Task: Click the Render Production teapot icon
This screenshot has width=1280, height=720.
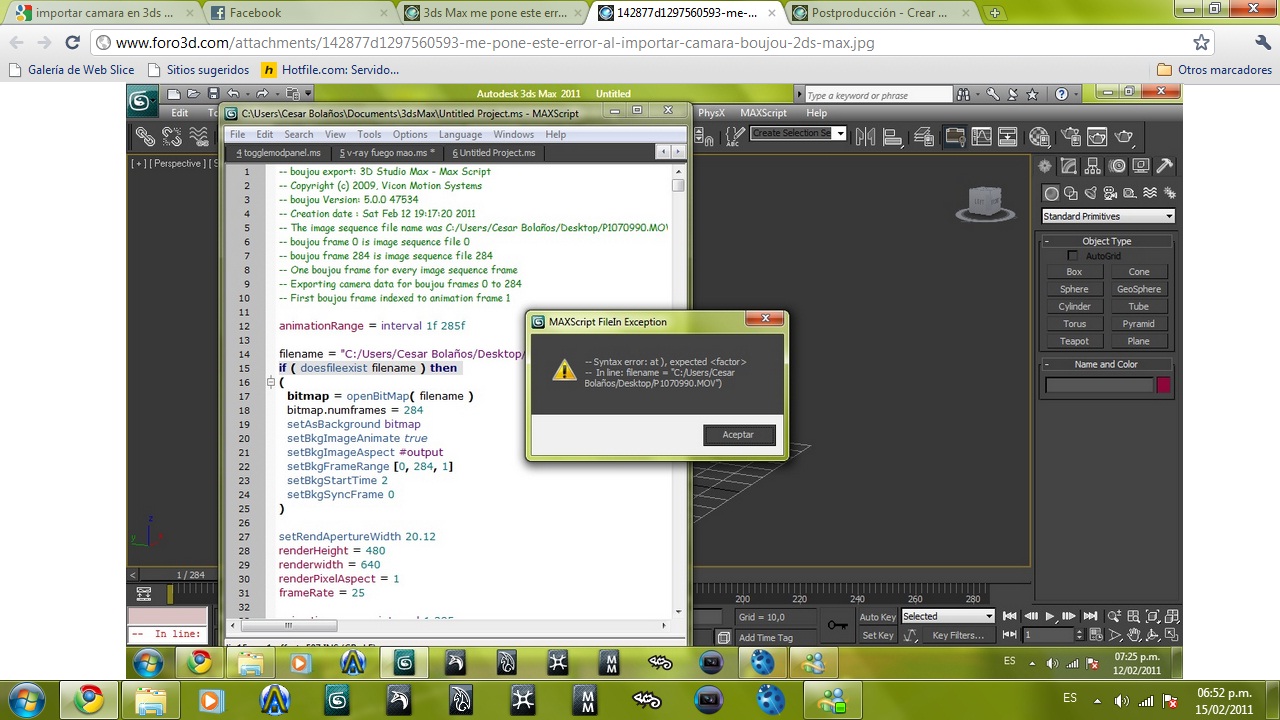Action: [x=1124, y=136]
